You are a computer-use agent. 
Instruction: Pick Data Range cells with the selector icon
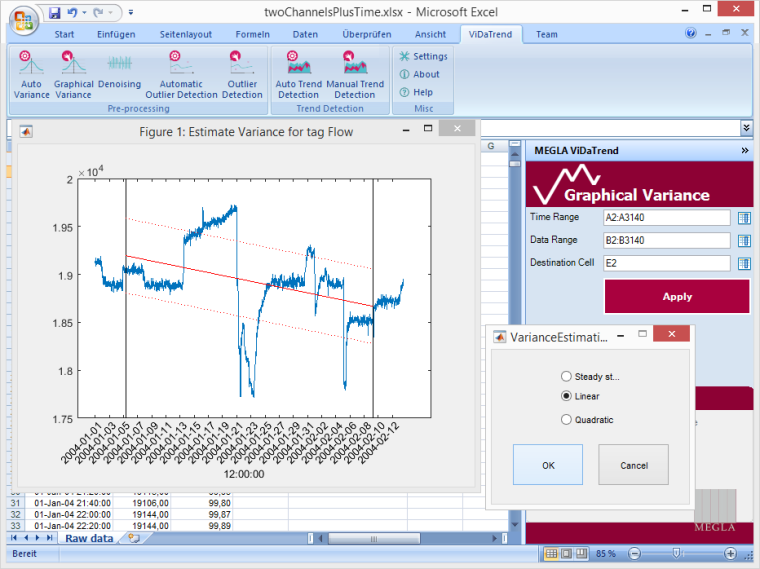[x=744, y=240]
